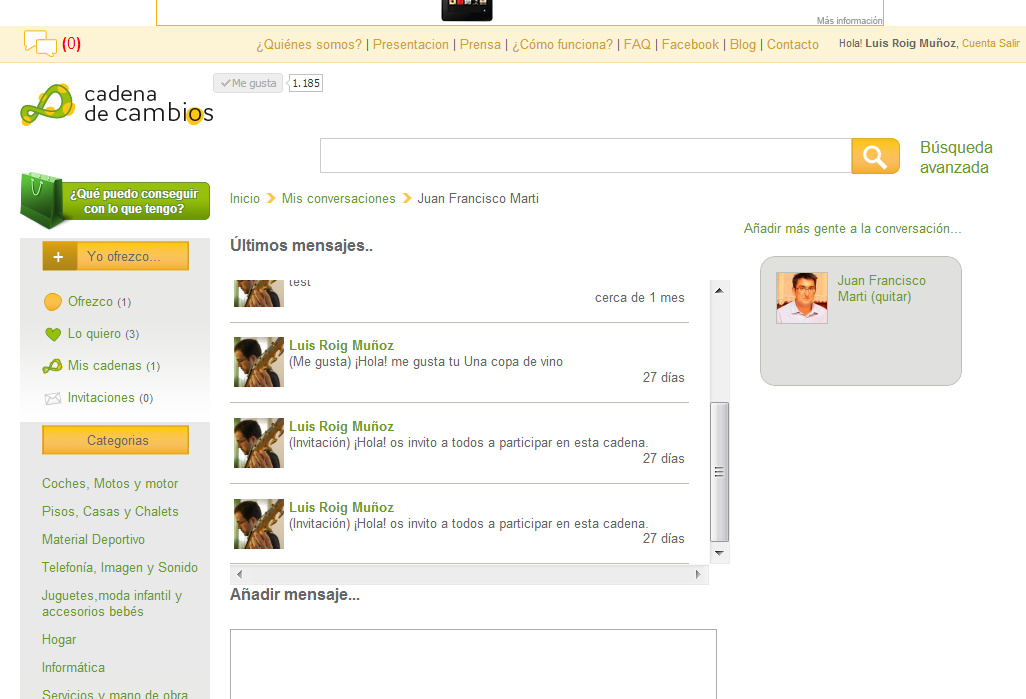
Task: Click the Cadena de Cambios logo
Action: (116, 104)
